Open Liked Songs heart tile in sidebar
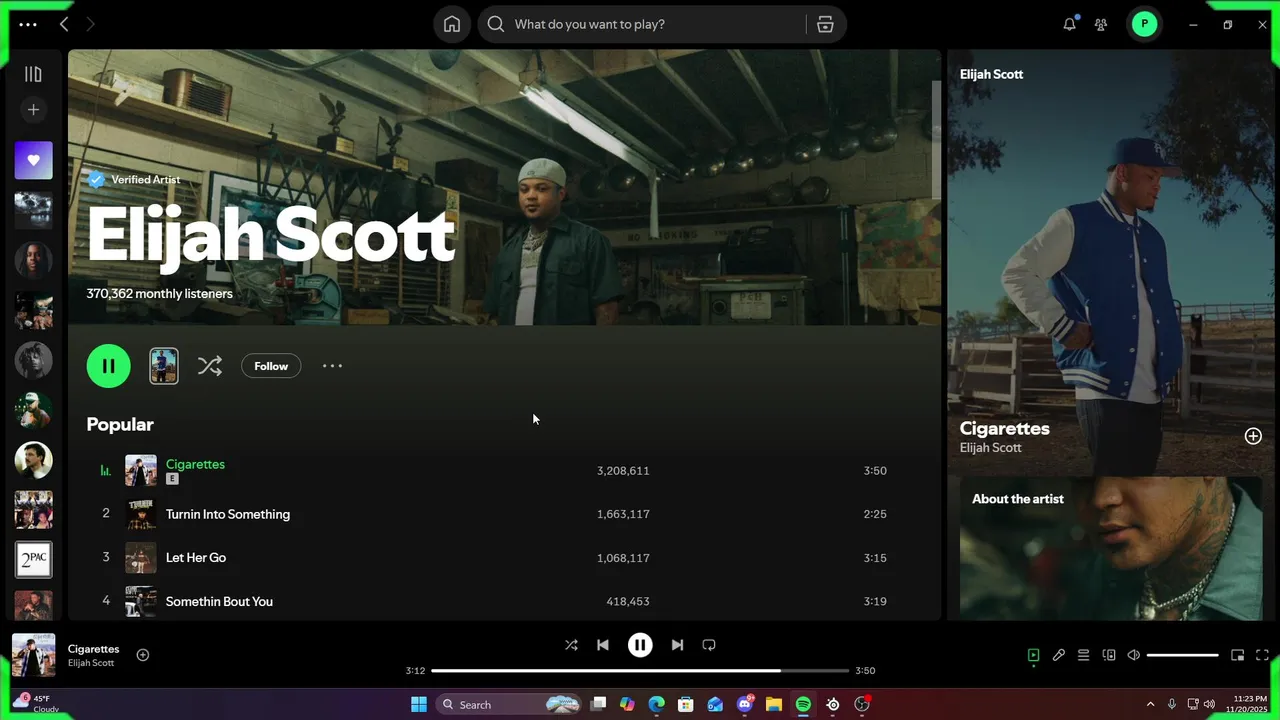The height and width of the screenshot is (720, 1280). [33, 160]
